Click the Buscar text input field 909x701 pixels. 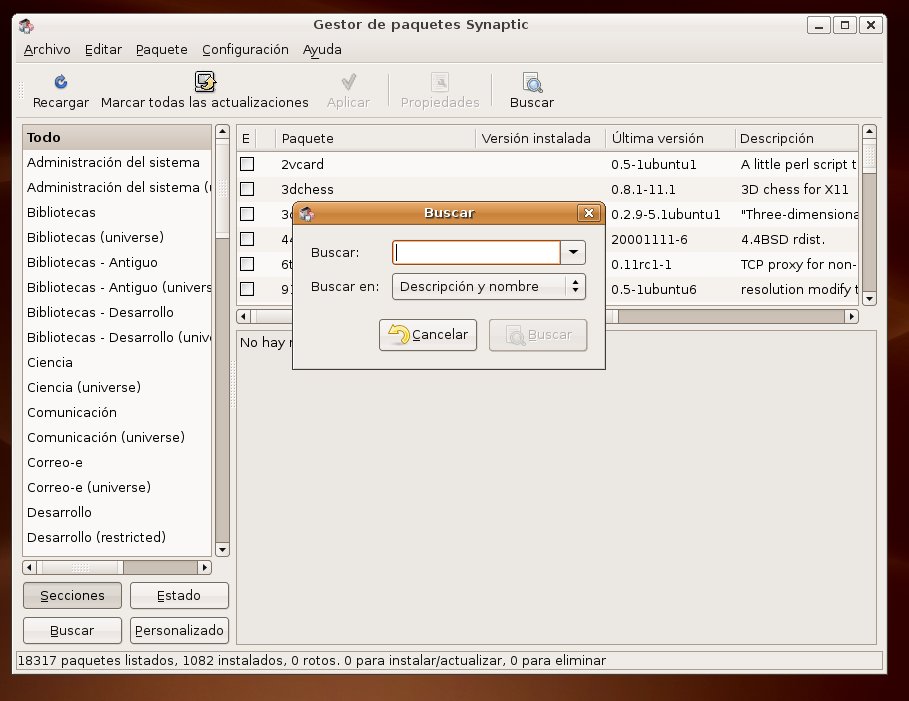click(x=476, y=252)
